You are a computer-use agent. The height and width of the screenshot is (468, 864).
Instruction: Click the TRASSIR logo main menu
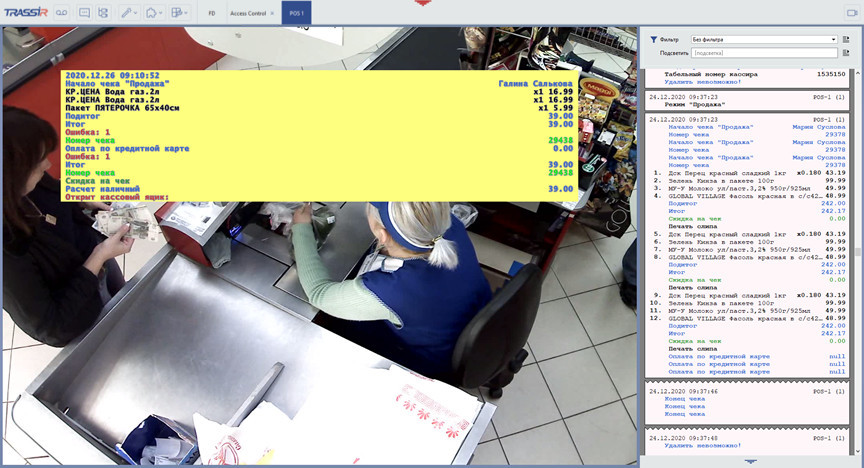point(24,13)
